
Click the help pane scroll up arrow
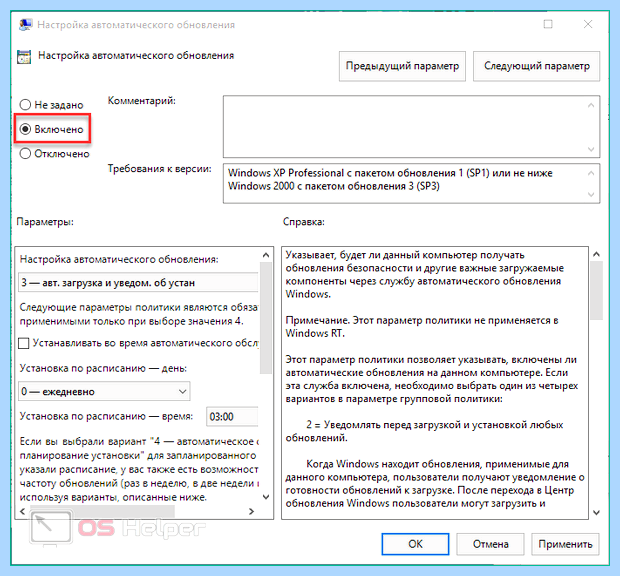(x=596, y=254)
